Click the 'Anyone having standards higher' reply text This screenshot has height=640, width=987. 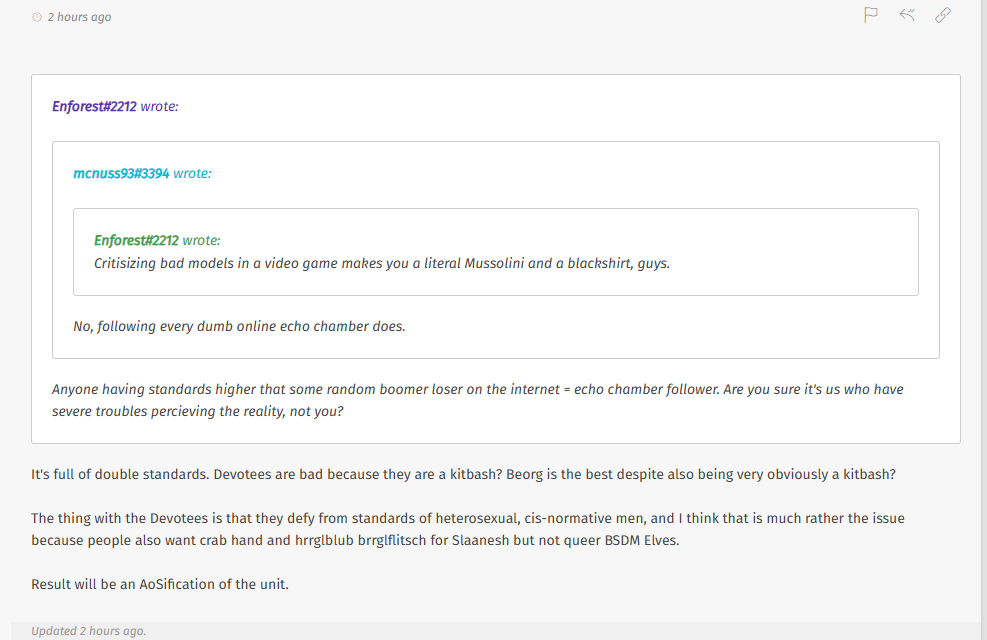(478, 400)
